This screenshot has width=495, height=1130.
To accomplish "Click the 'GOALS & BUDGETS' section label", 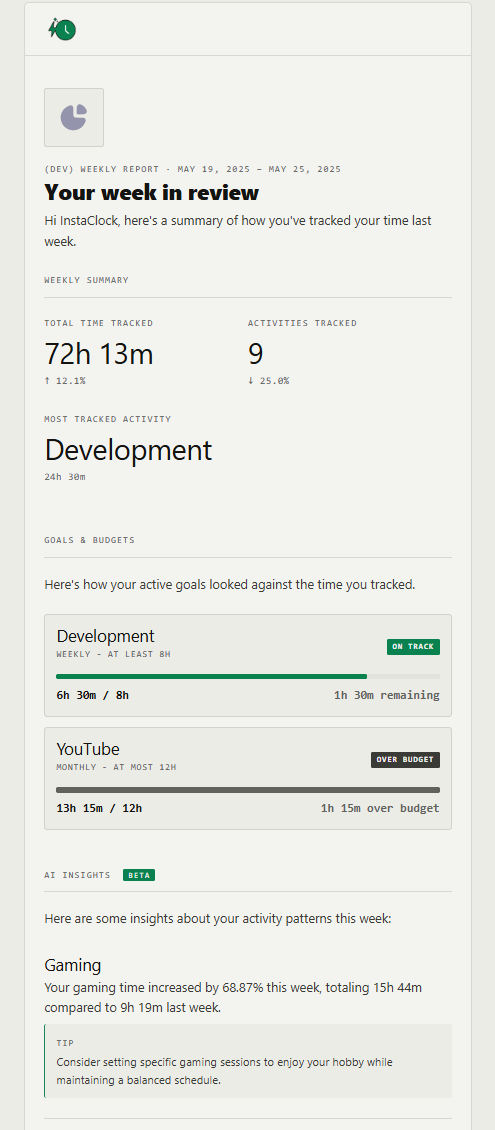I will click(x=89, y=540).
